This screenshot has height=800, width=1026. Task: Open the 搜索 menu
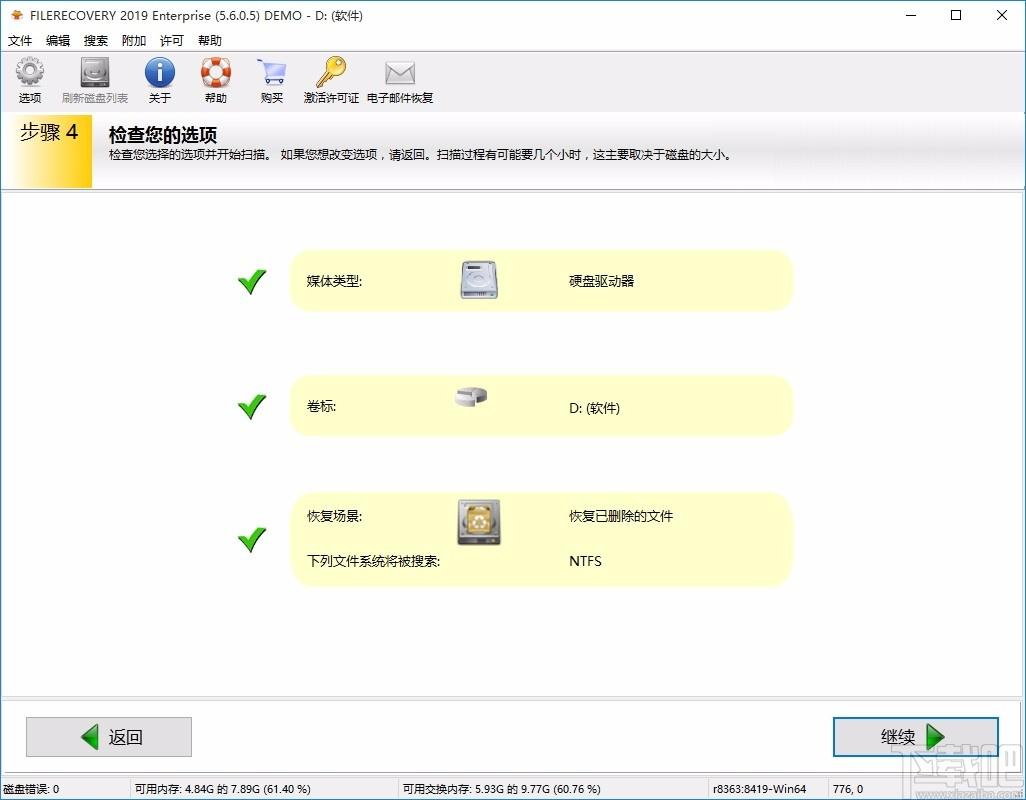pos(96,41)
